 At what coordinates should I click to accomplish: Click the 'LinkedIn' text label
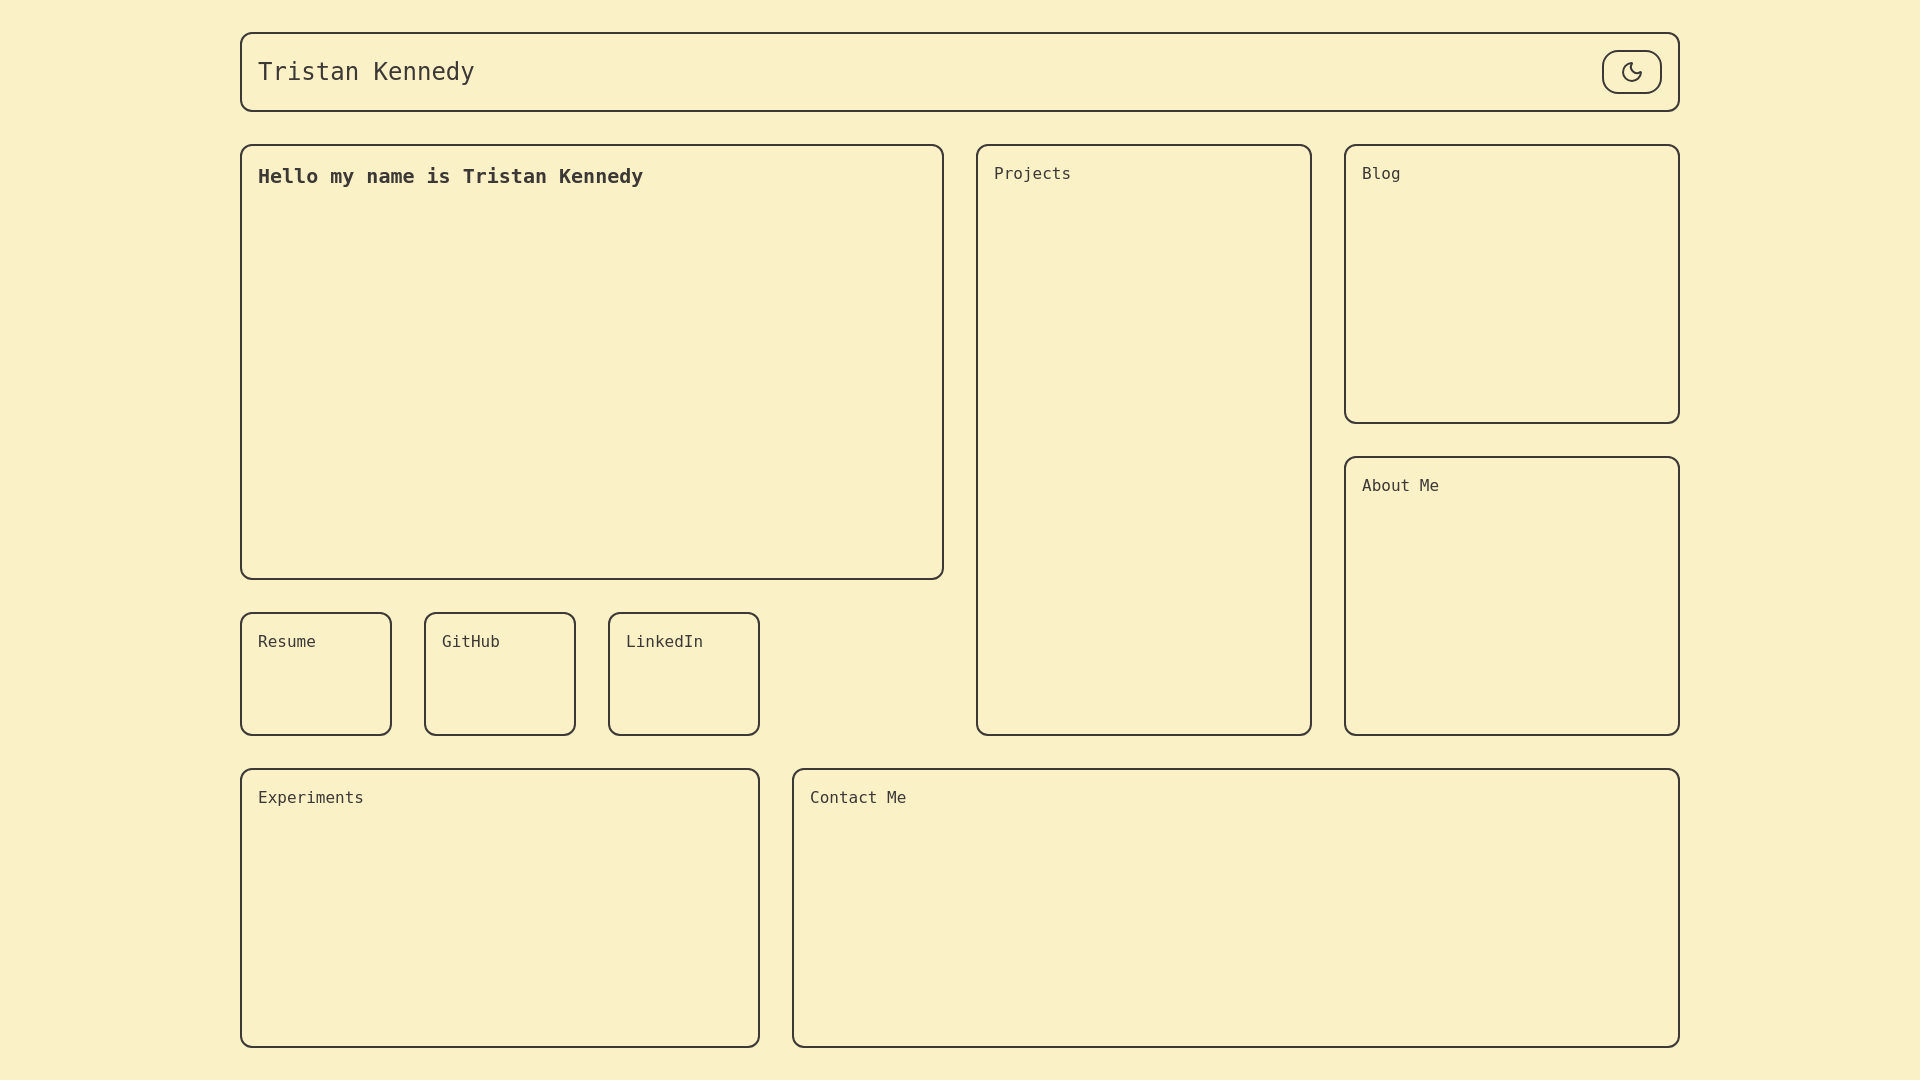(664, 642)
